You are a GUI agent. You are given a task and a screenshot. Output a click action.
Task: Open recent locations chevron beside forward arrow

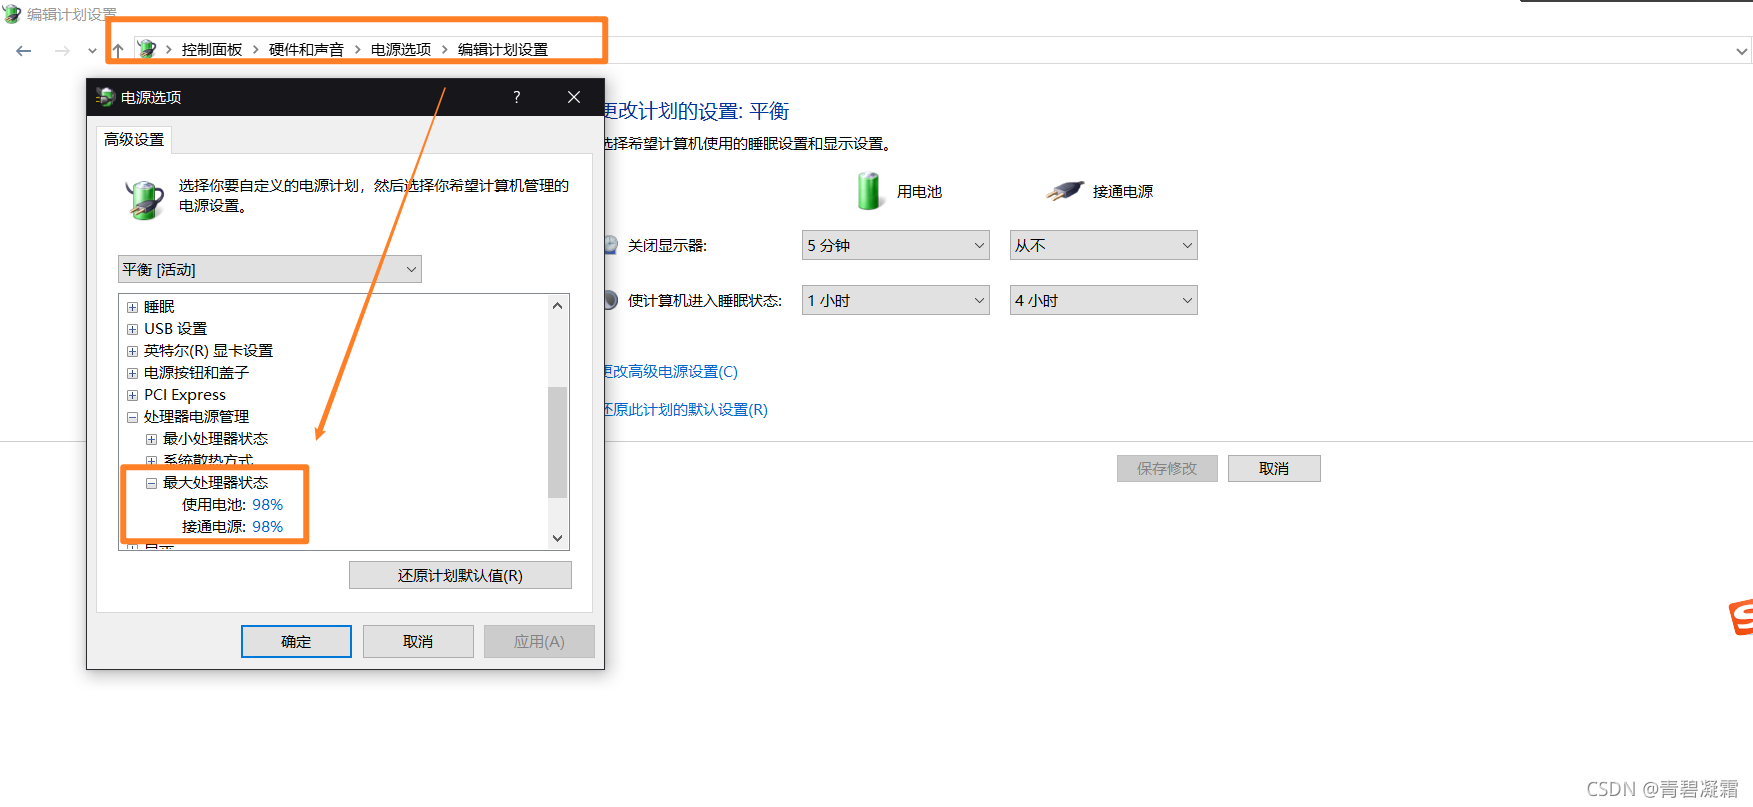point(92,50)
